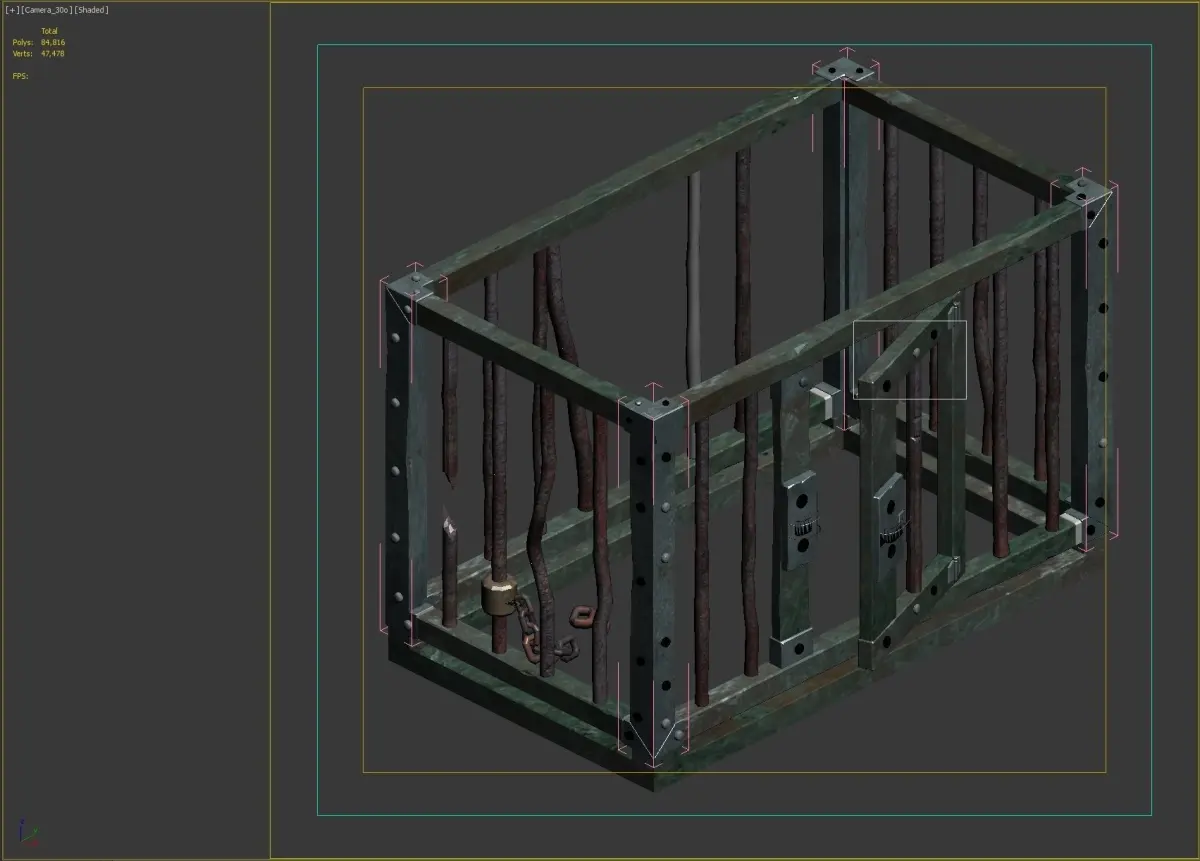Open the Shaded viewport shading menu
The height and width of the screenshot is (861, 1200).
click(90, 10)
